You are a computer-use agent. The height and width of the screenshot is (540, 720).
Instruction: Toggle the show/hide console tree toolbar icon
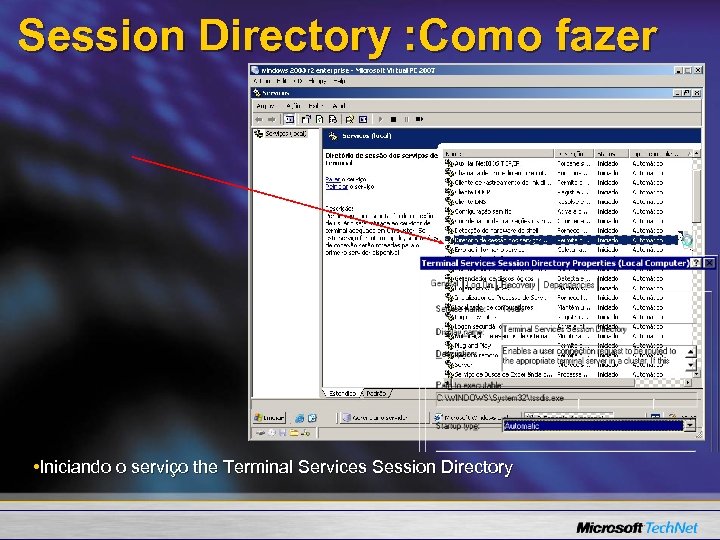tap(289, 119)
